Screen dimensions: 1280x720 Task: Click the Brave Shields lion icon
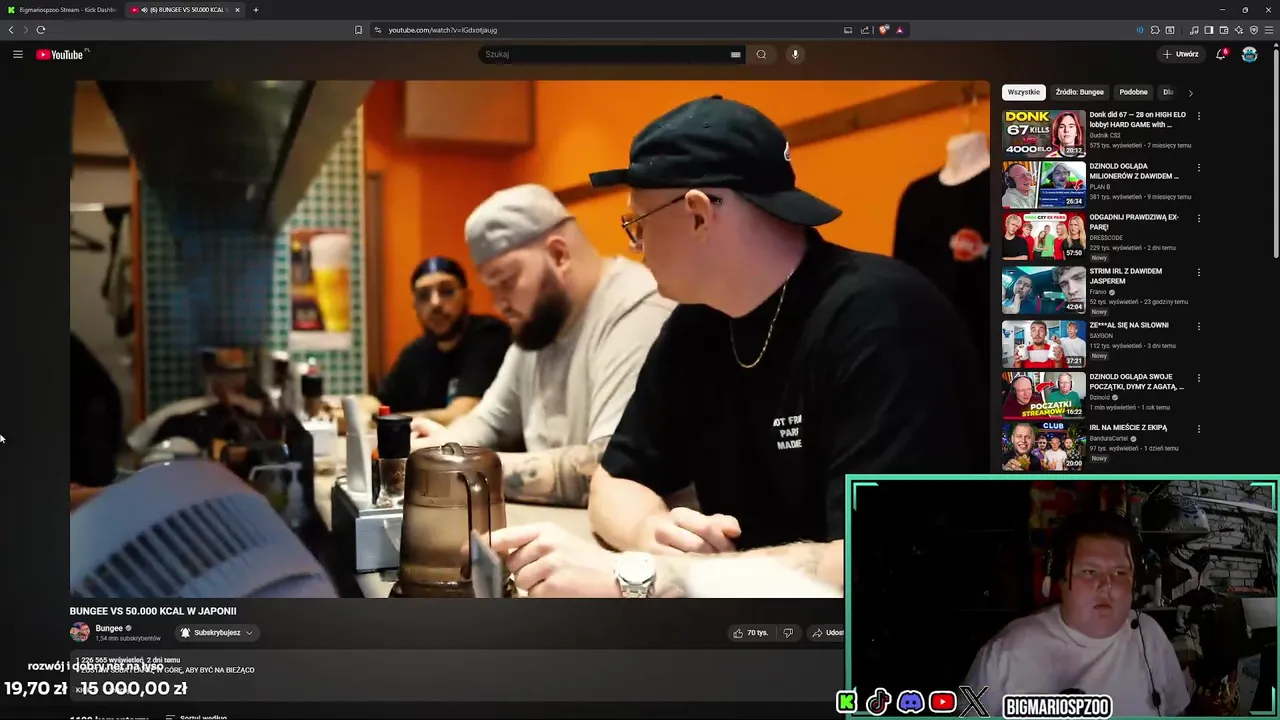884,30
